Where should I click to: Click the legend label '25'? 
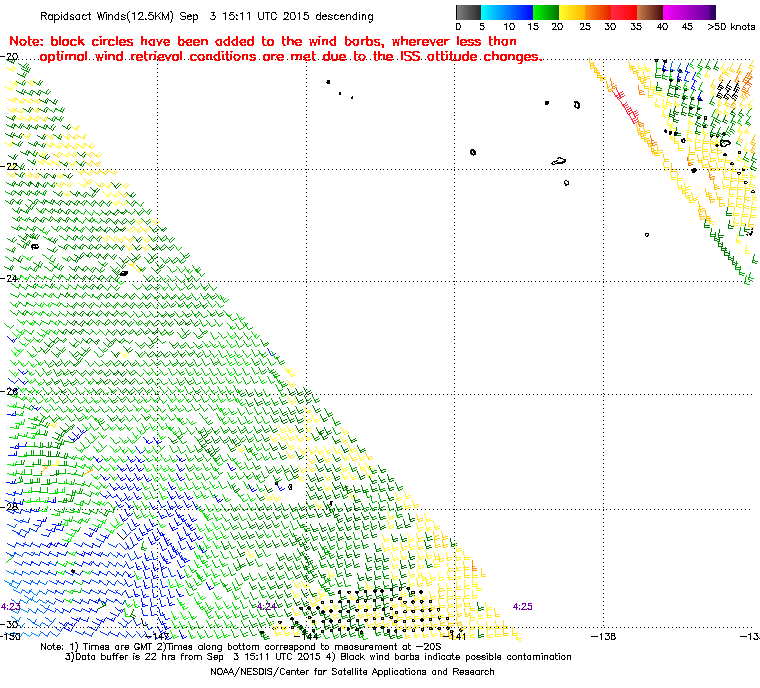click(x=585, y=27)
